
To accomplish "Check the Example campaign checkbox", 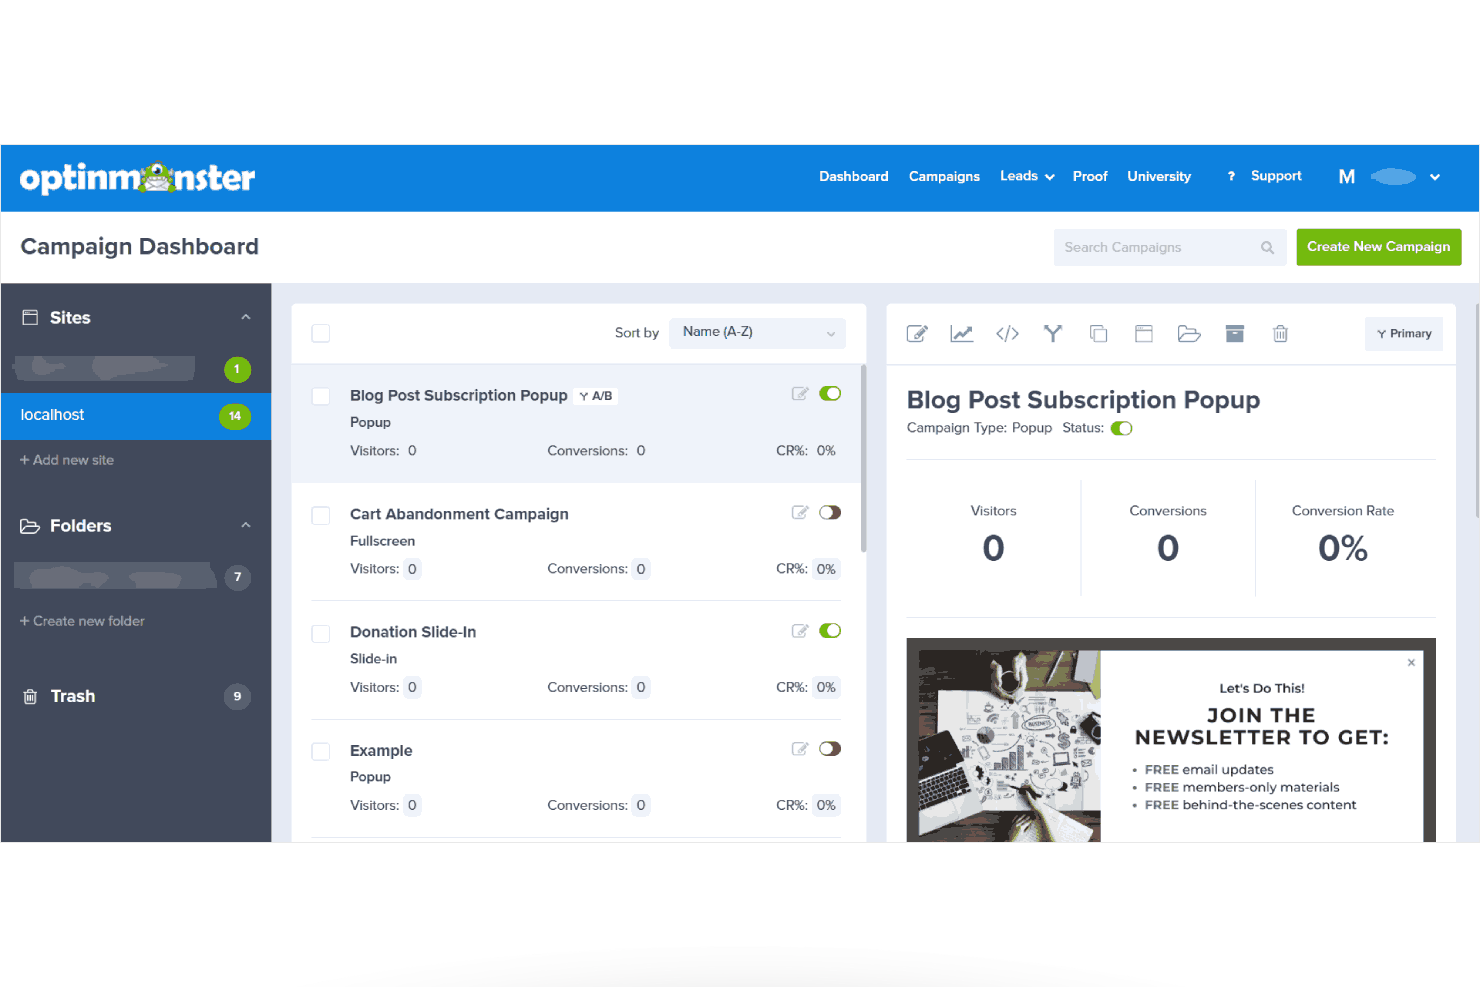I will tap(321, 751).
